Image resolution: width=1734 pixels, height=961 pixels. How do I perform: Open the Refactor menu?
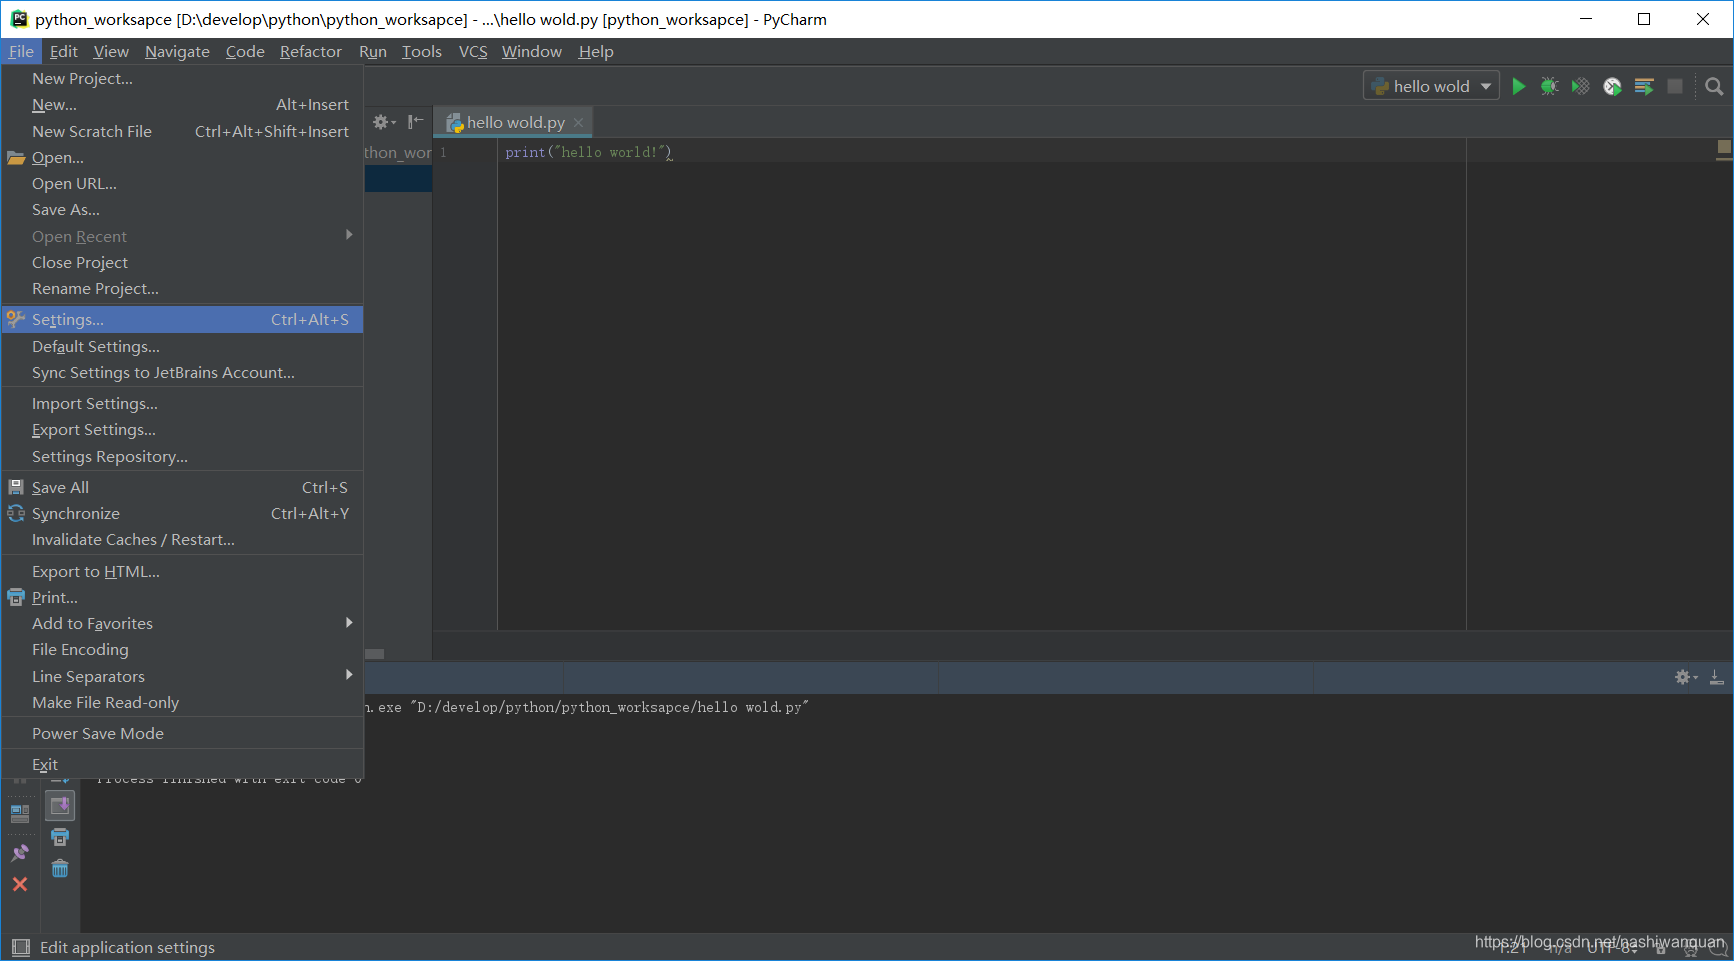(x=310, y=51)
